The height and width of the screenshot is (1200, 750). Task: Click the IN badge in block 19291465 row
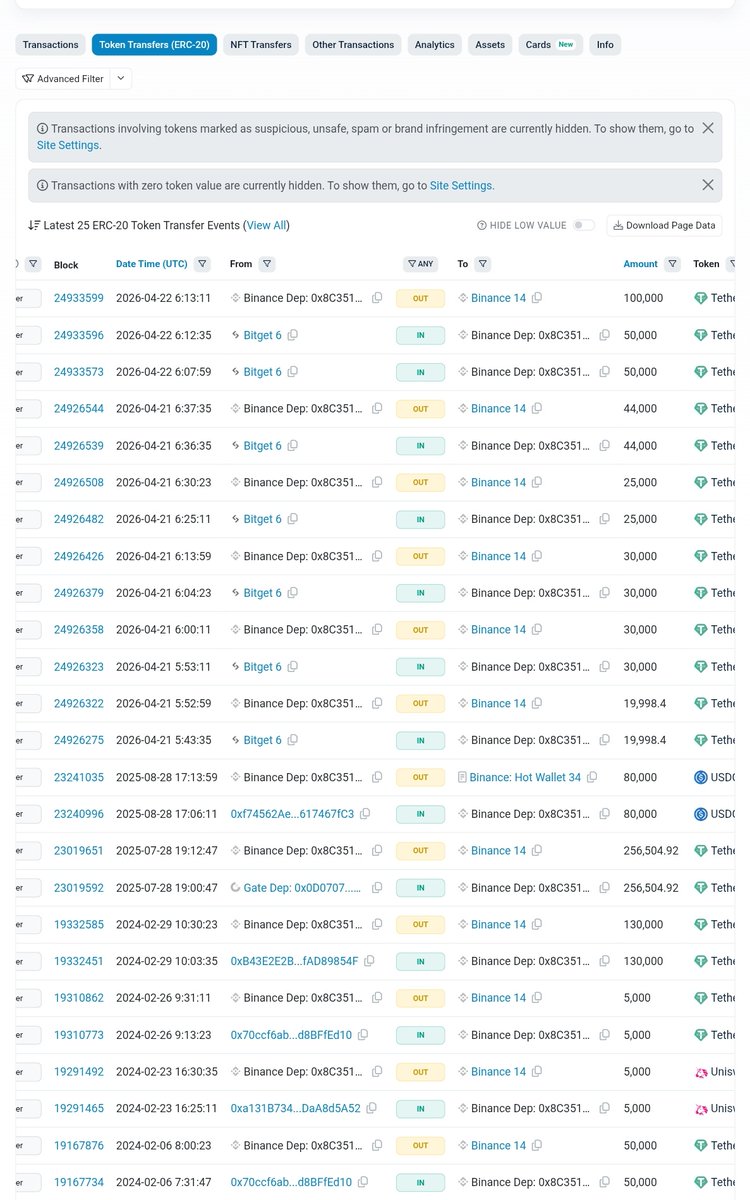tap(421, 1108)
